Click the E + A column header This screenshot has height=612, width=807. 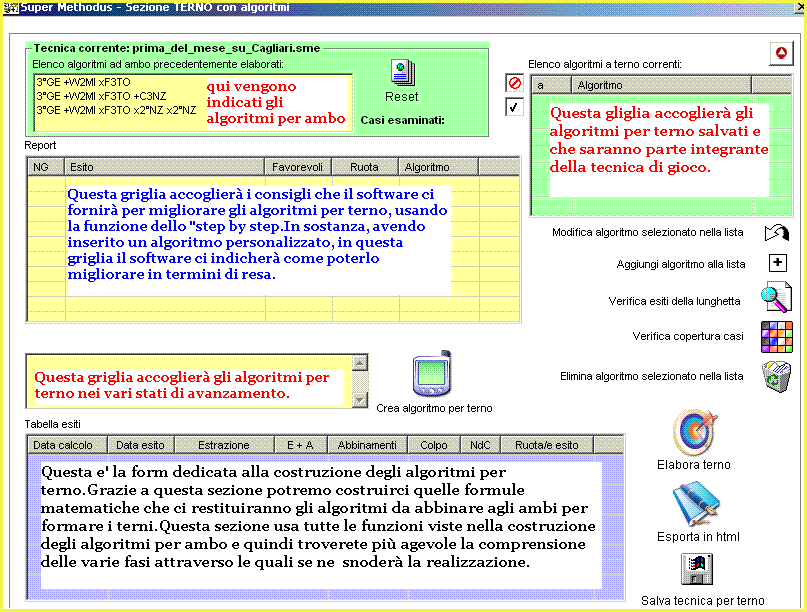click(x=300, y=445)
